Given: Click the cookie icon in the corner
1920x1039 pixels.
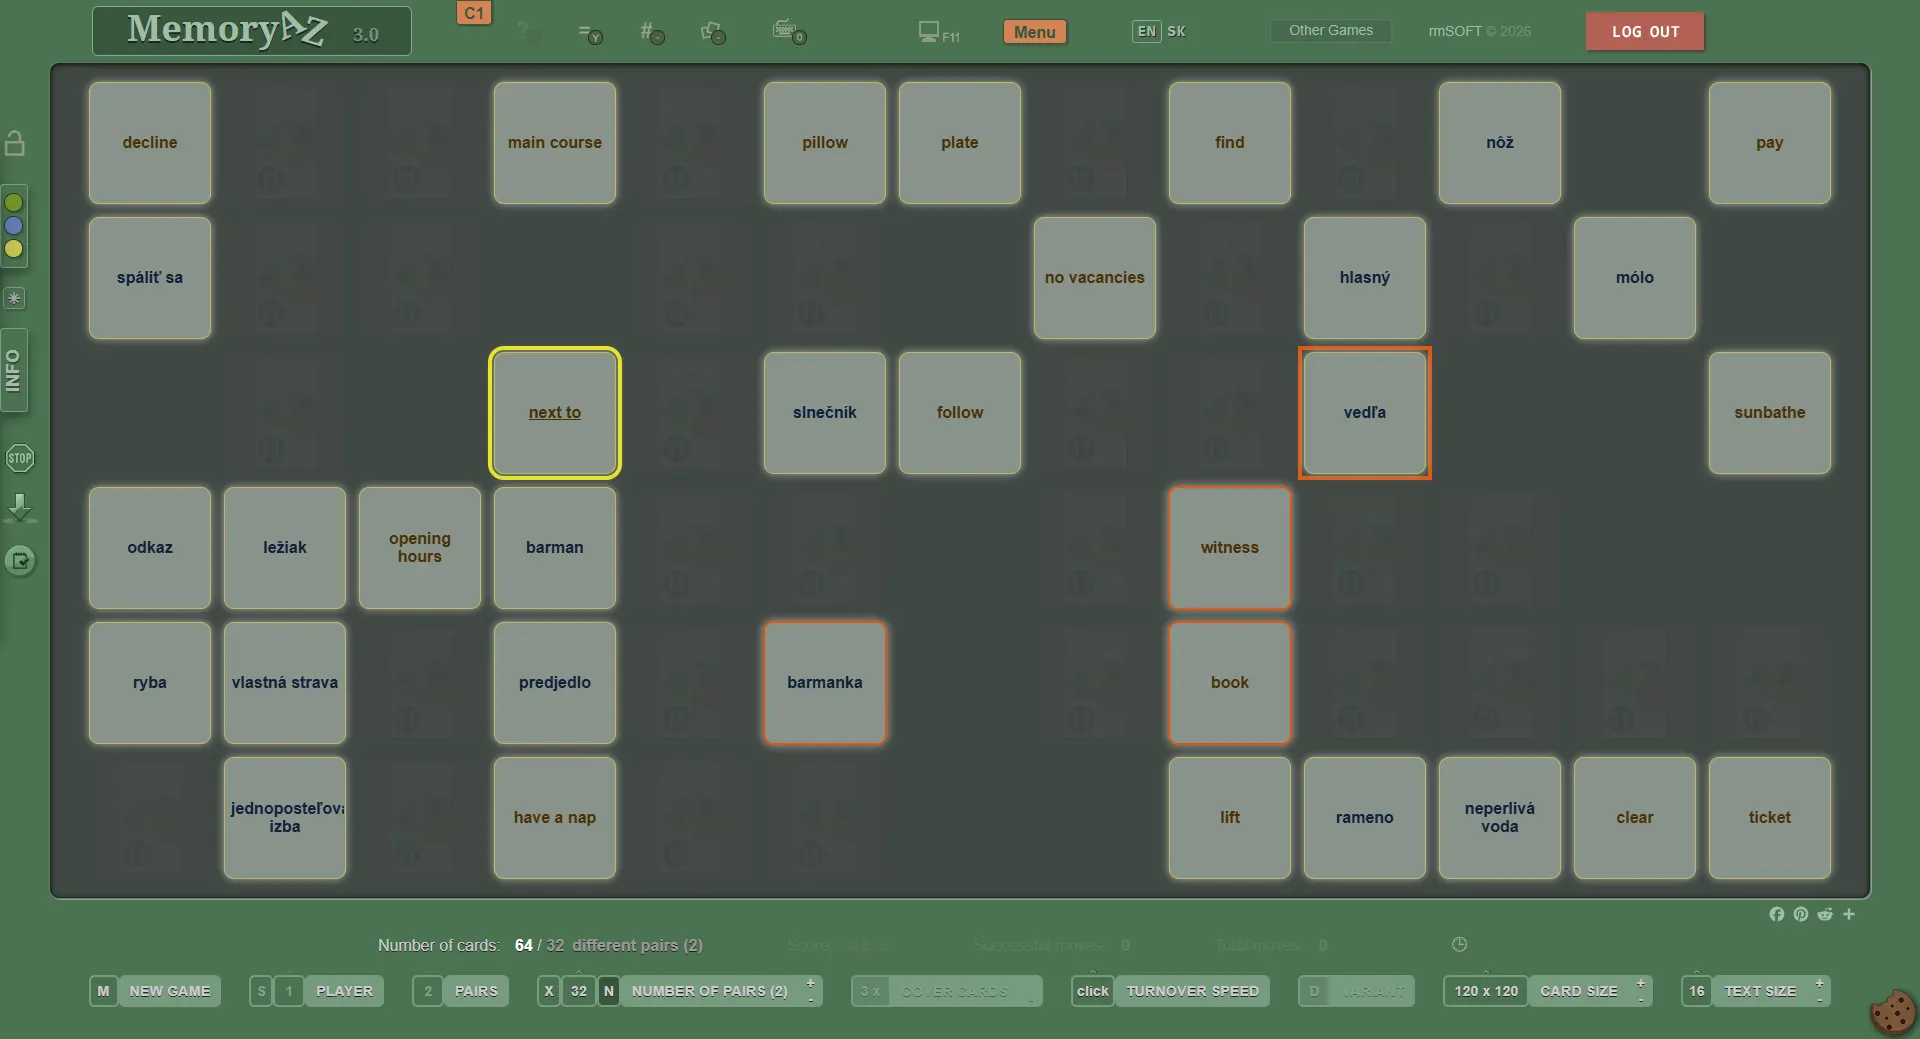Looking at the screenshot, I should tap(1892, 1012).
